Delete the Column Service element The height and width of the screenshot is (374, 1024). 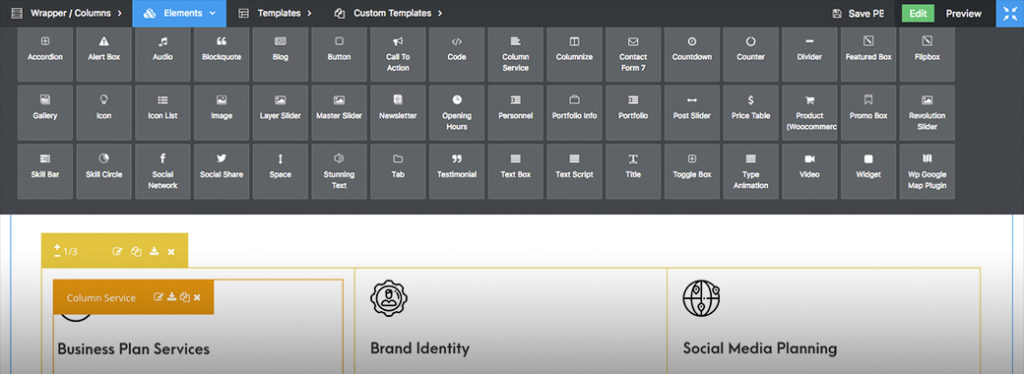197,298
